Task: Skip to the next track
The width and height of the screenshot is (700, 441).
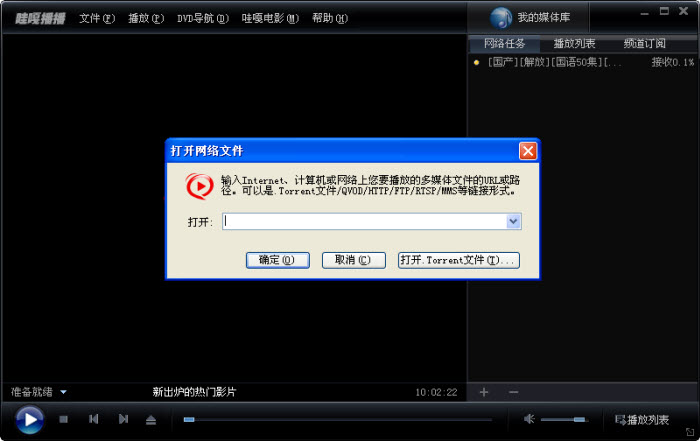Action: (x=123, y=419)
